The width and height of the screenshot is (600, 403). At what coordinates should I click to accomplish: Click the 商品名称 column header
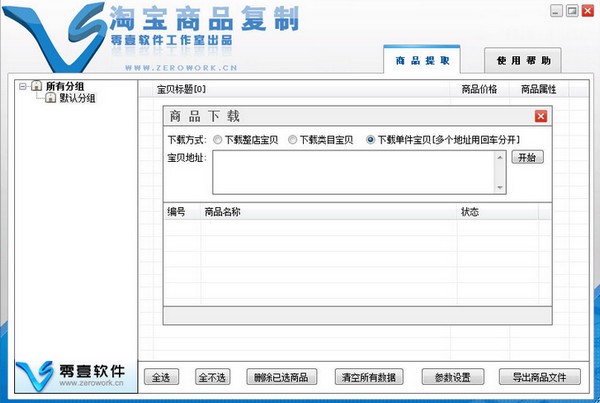click(329, 212)
